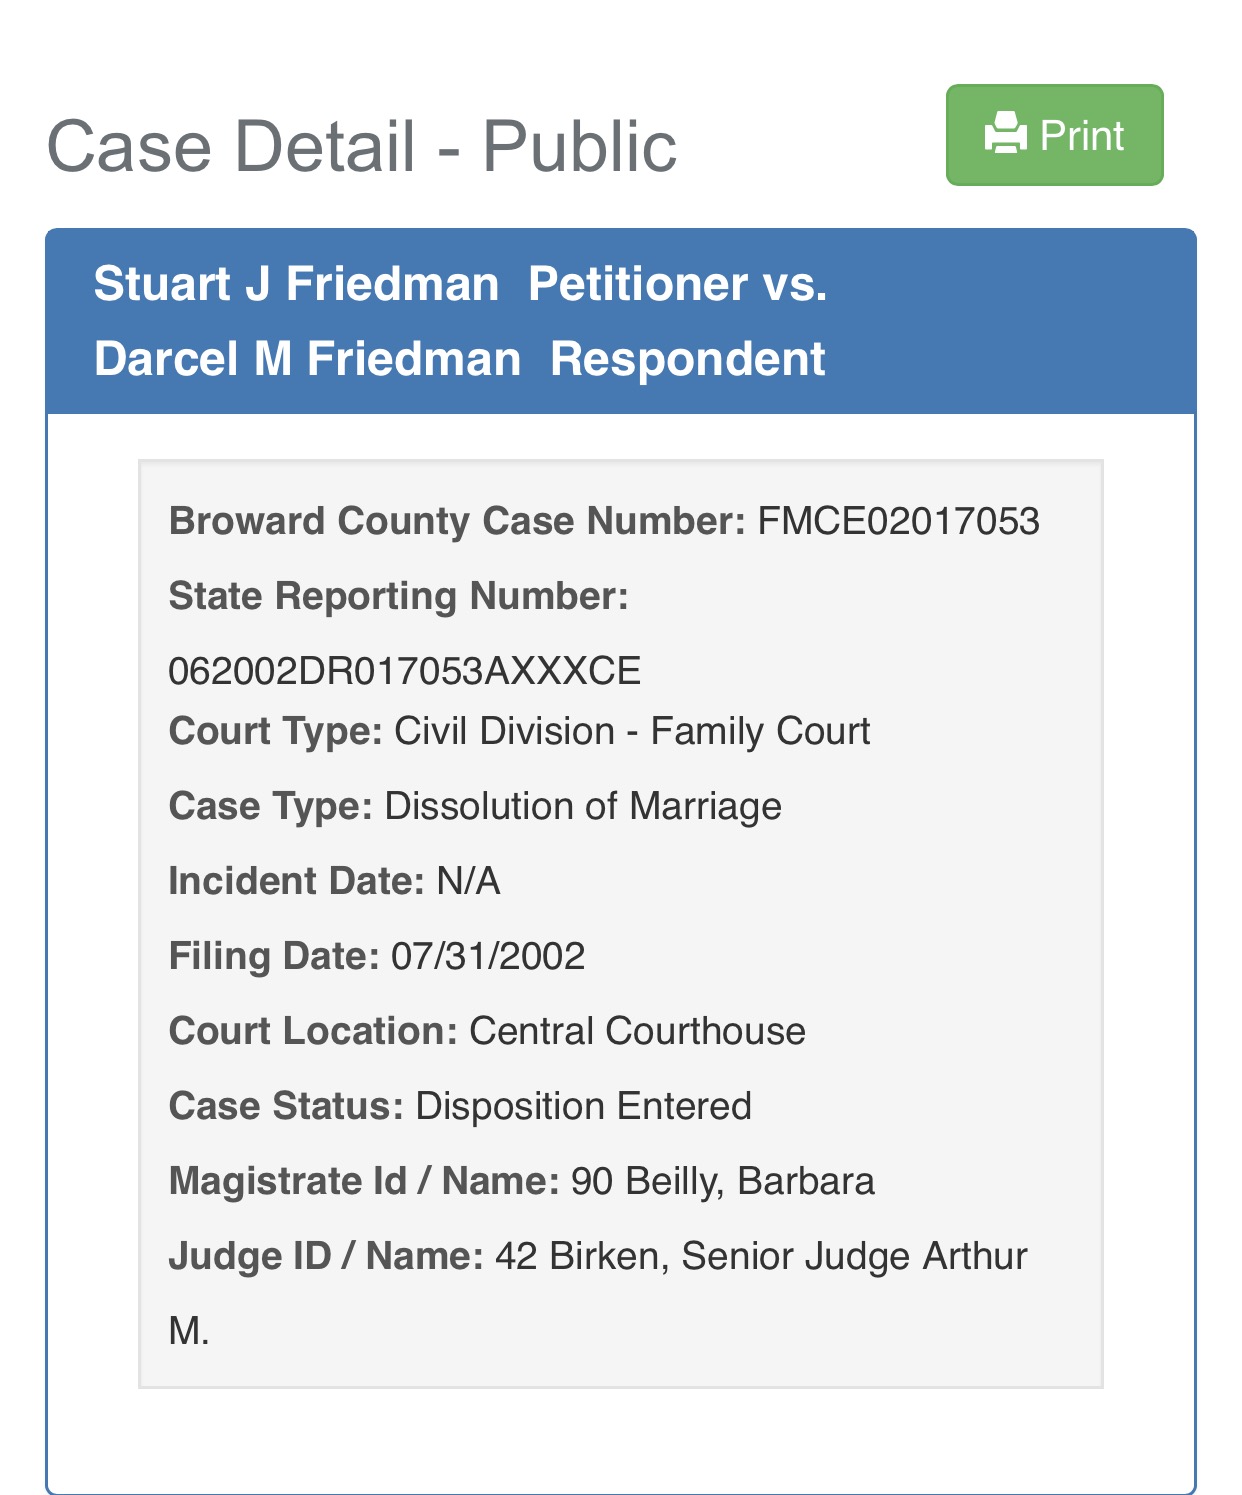The width and height of the screenshot is (1242, 1495).
Task: Click the Dissolution of Marriage case type
Action: (582, 806)
